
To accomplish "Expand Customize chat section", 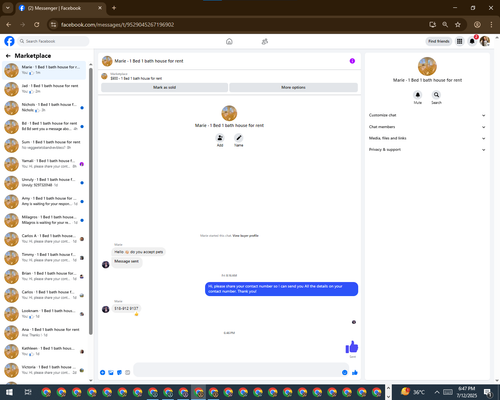I will point(427,115).
